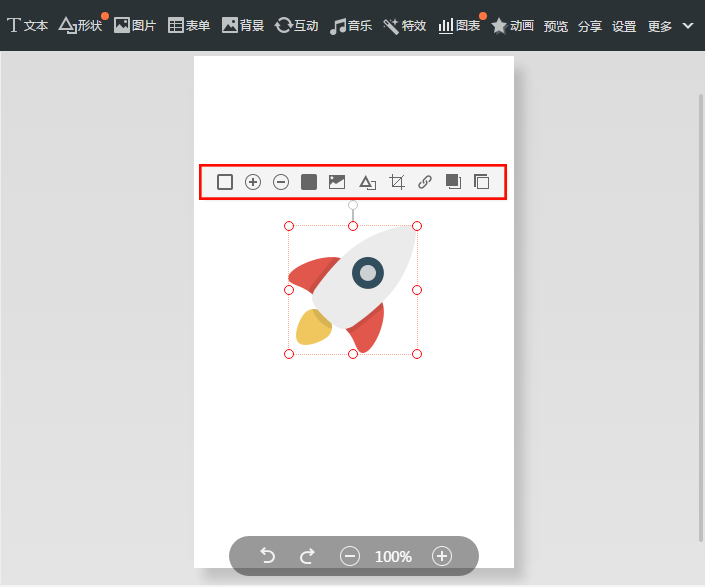The height and width of the screenshot is (587, 705).
Task: Click the replace picture icon
Action: click(x=337, y=182)
